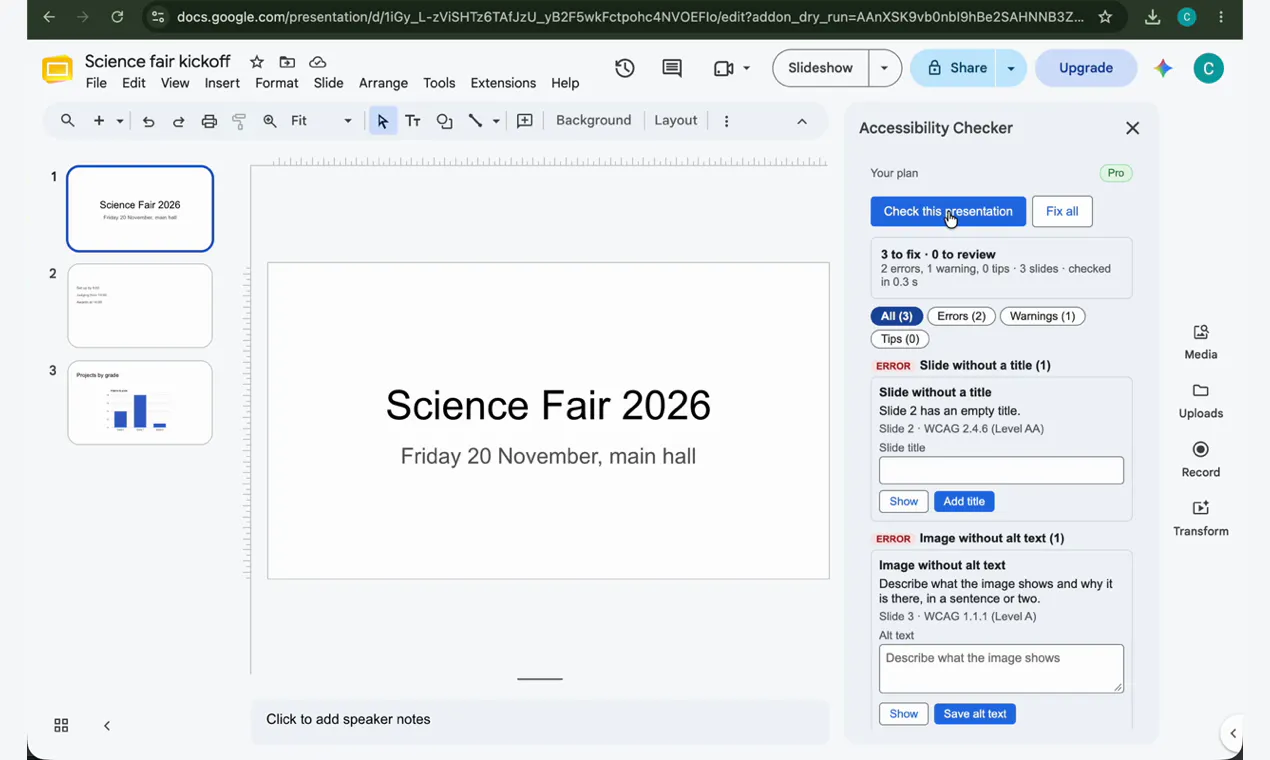Open the video call options dropdown
1270x760 pixels.
pyautogui.click(x=746, y=68)
